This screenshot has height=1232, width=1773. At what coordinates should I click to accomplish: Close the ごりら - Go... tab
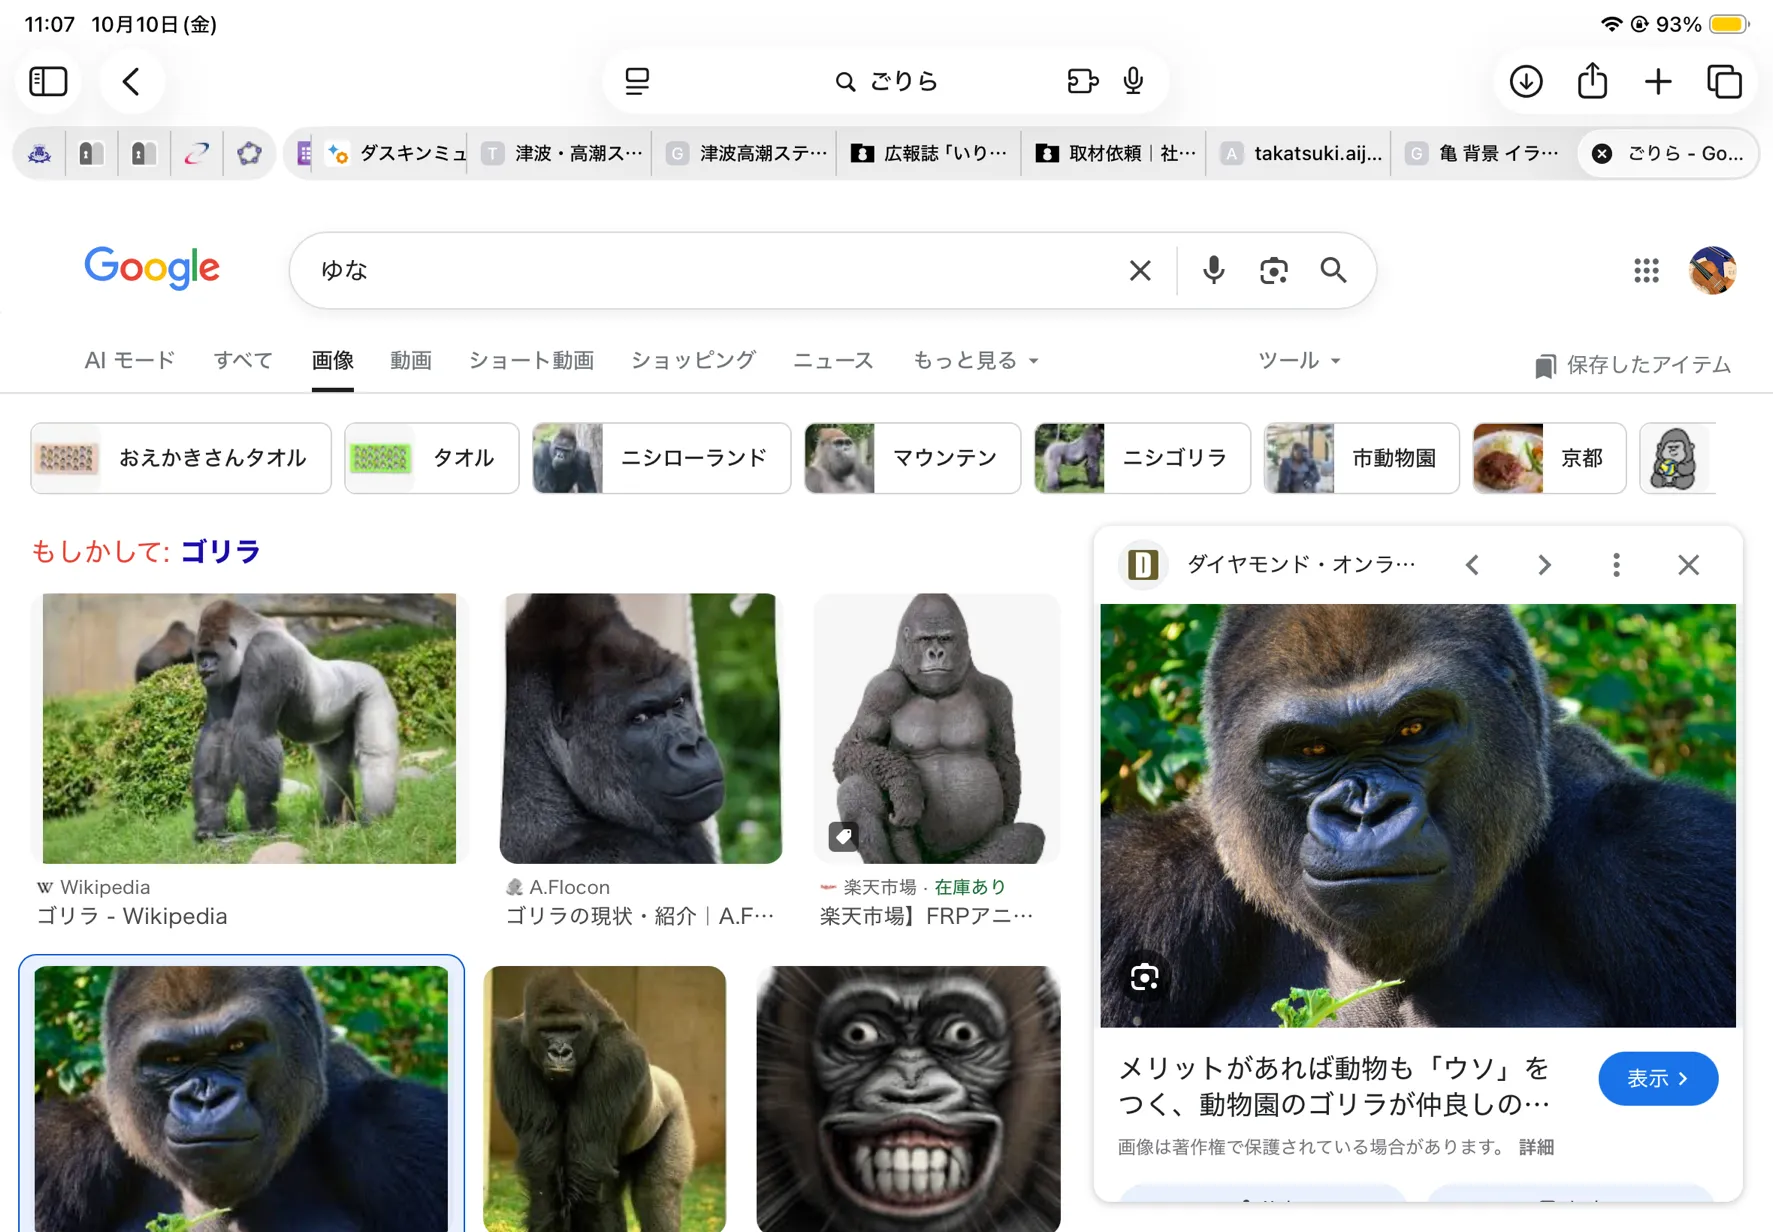coord(1602,153)
